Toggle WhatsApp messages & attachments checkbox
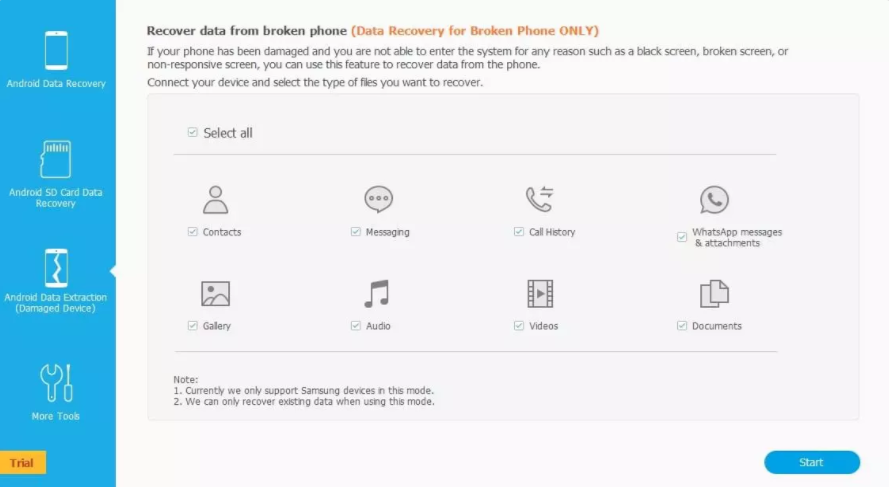This screenshot has width=889, height=487. 681,237
